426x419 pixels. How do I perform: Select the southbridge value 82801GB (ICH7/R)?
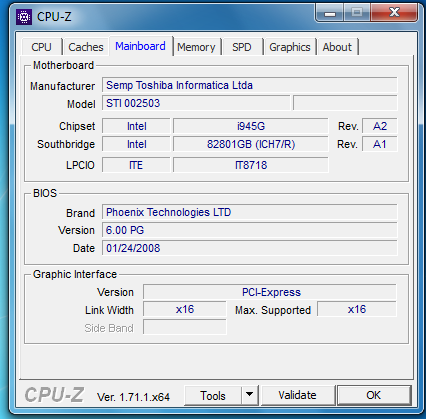[x=251, y=144]
